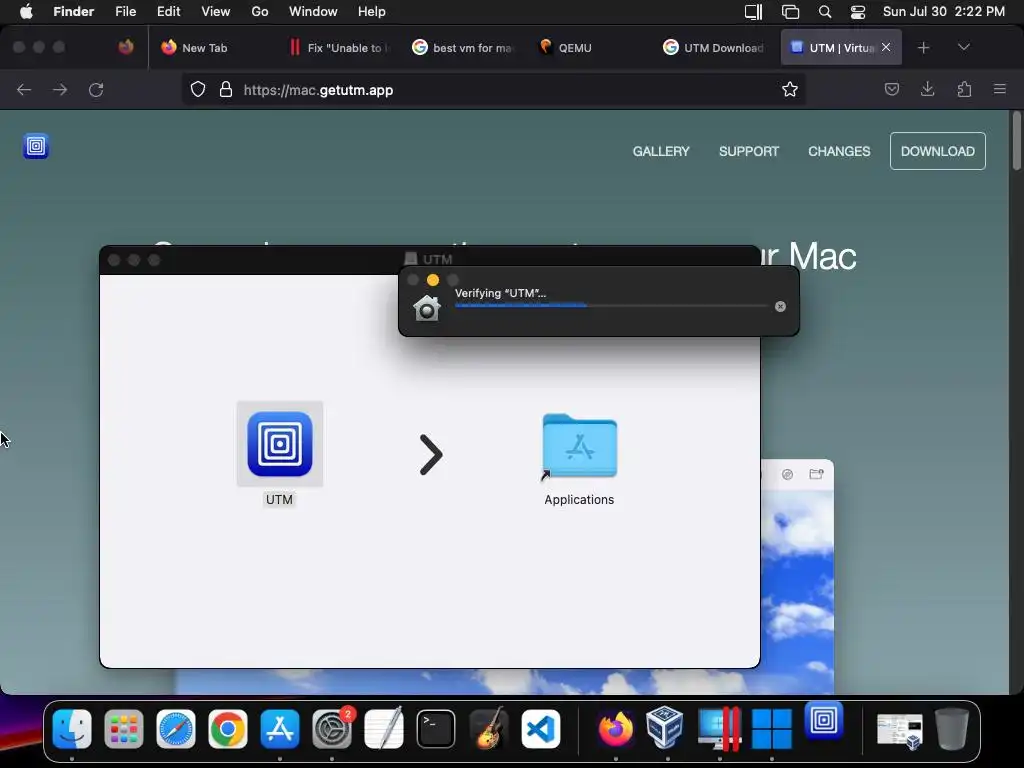1024x768 pixels.
Task: Cancel the Verifying UTM progress
Action: [x=780, y=306]
